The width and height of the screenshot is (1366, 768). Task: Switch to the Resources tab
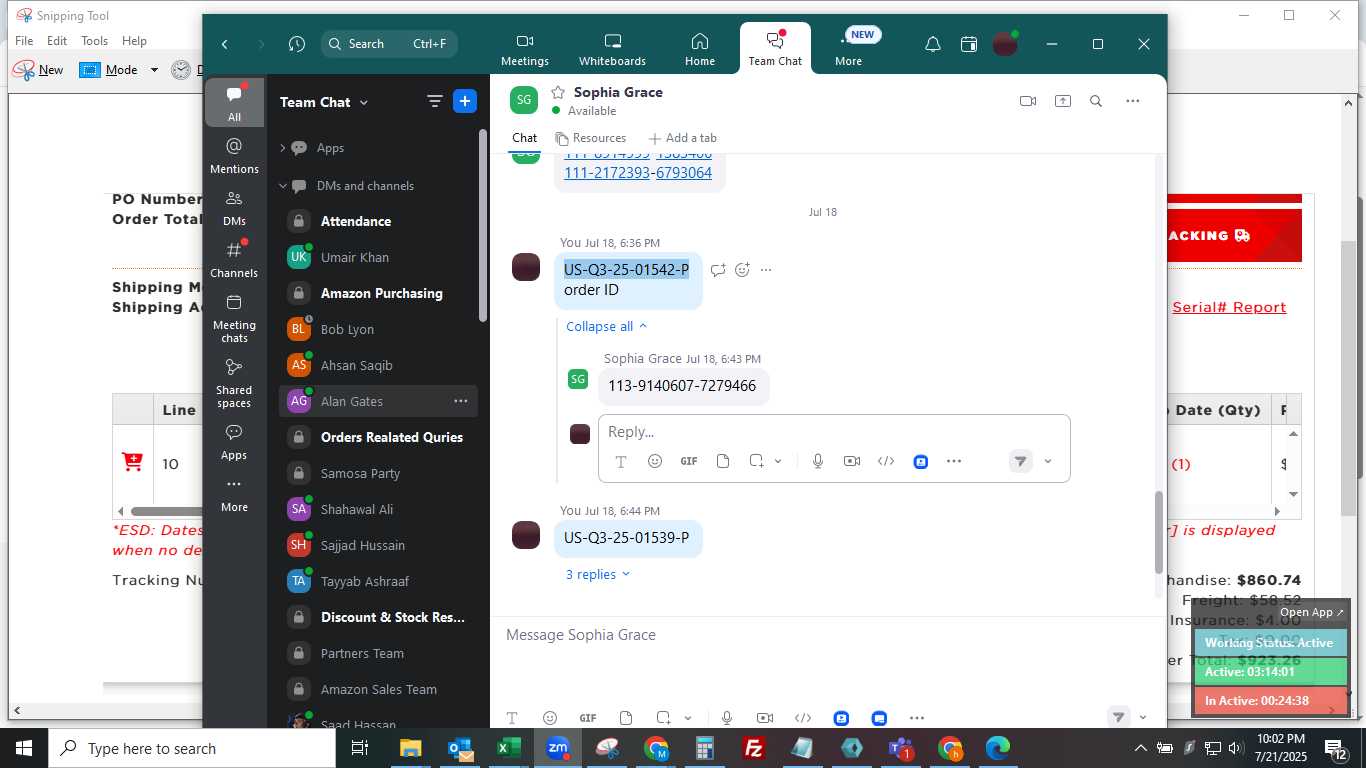[x=591, y=138]
